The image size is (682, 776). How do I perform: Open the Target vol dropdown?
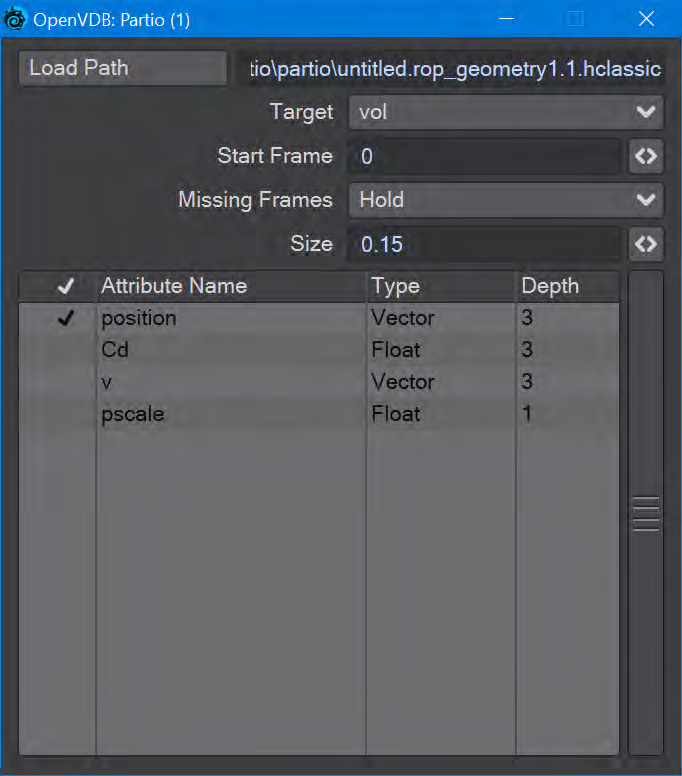click(x=506, y=112)
